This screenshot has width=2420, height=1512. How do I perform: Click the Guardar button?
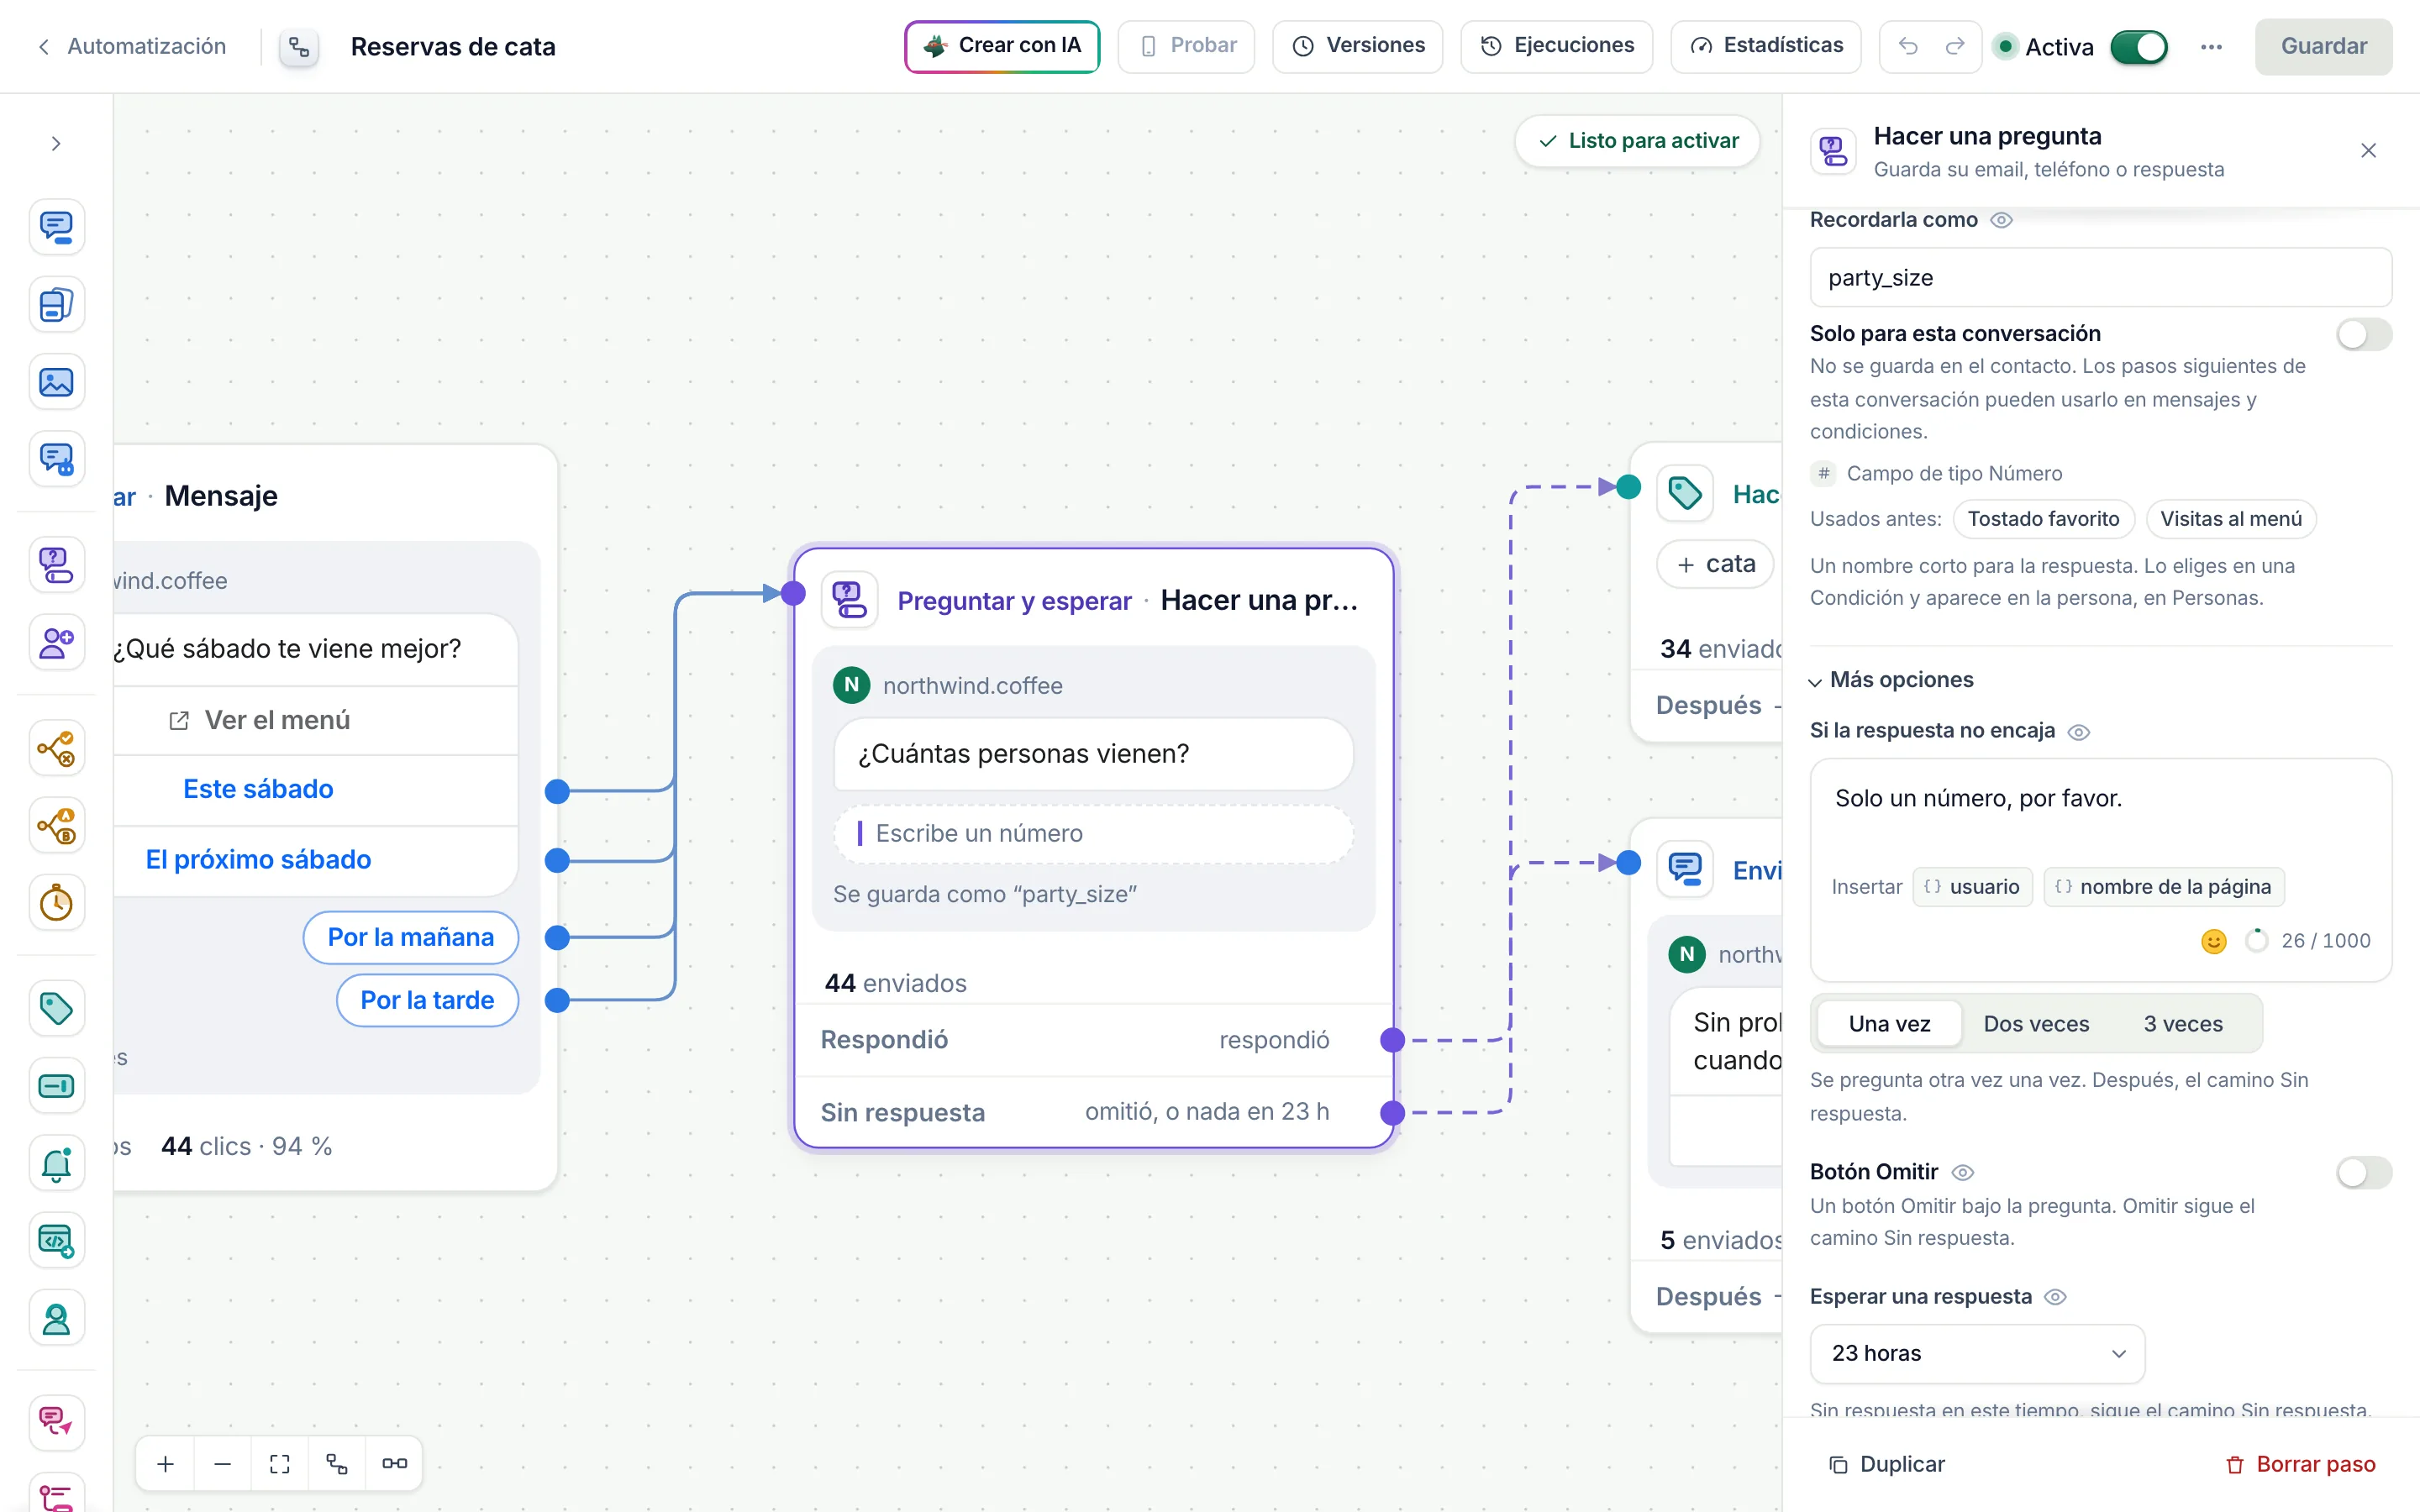pyautogui.click(x=2323, y=46)
